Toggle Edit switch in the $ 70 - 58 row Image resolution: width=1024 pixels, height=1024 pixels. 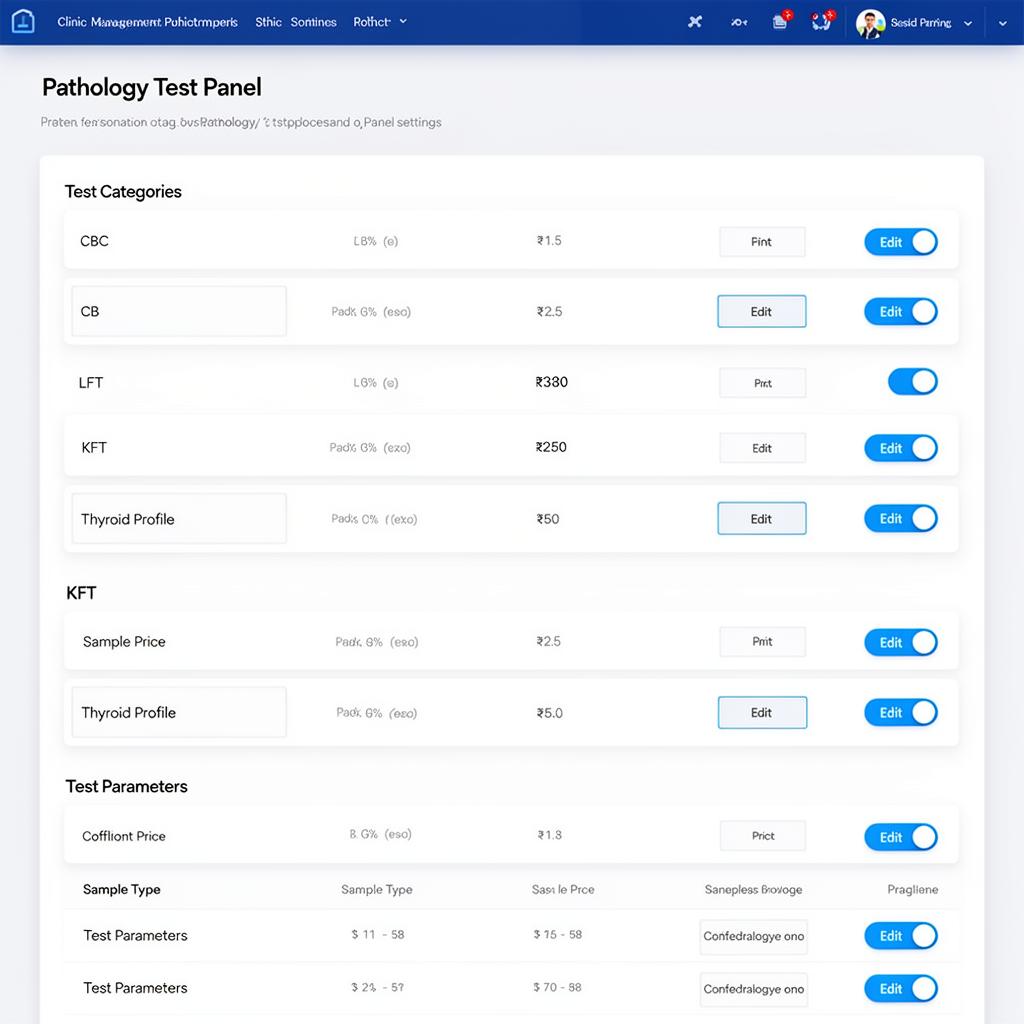(x=901, y=989)
